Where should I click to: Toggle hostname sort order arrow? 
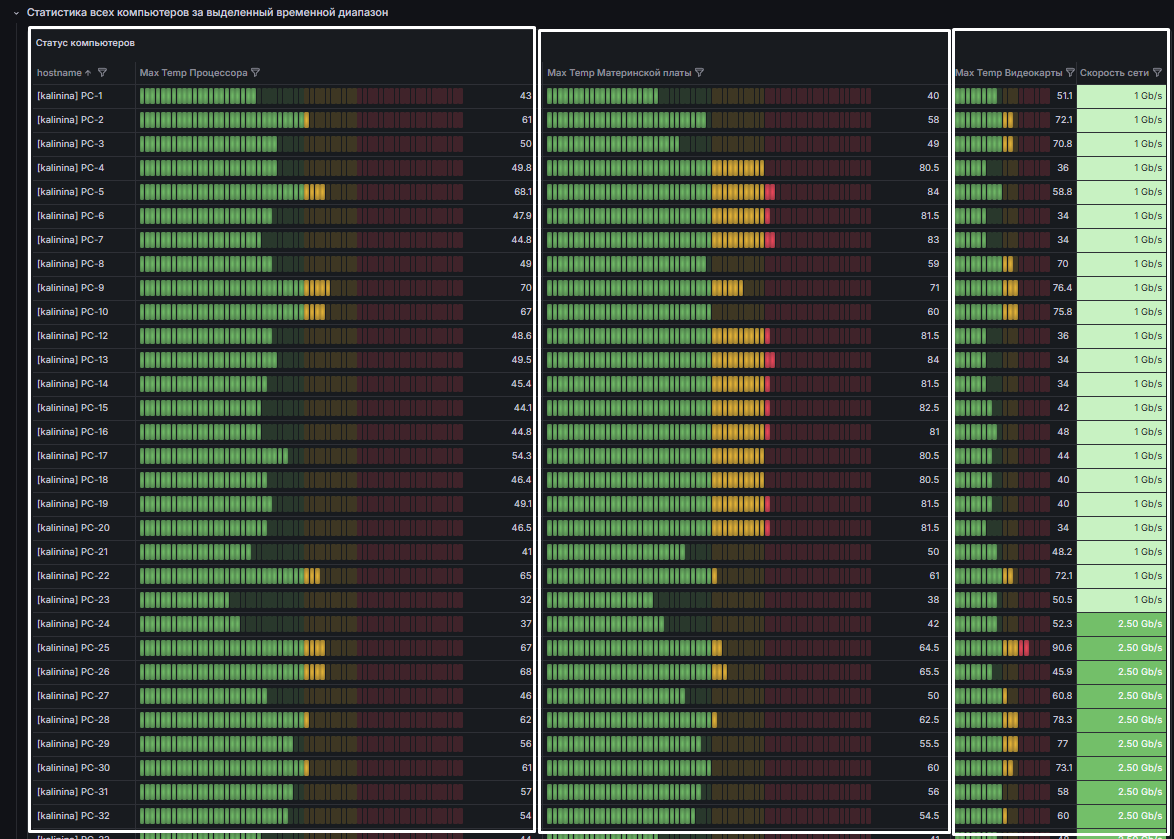pos(88,73)
